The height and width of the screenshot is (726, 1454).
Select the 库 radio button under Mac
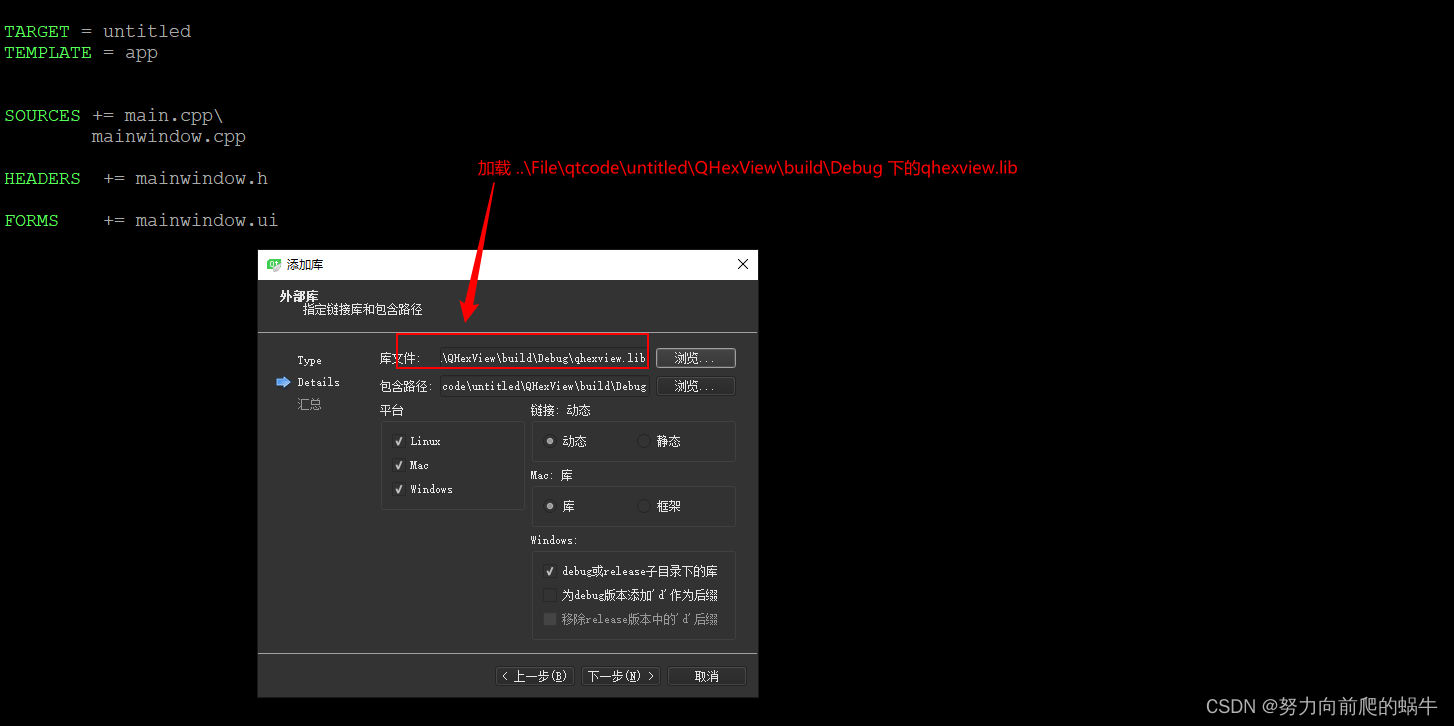pos(550,506)
